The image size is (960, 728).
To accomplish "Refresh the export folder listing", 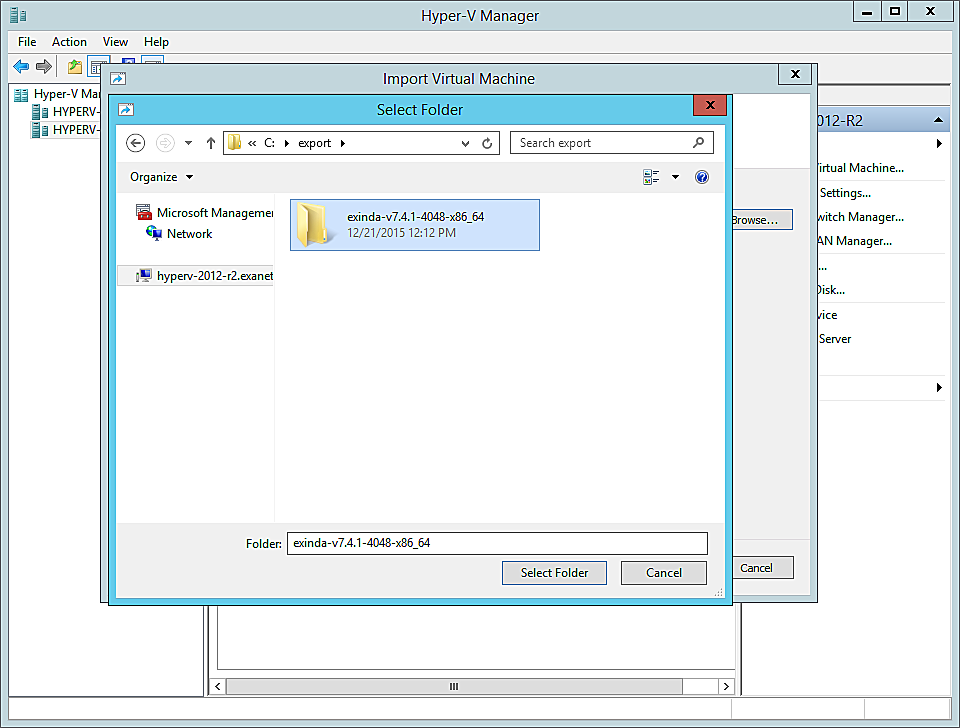I will click(x=487, y=143).
